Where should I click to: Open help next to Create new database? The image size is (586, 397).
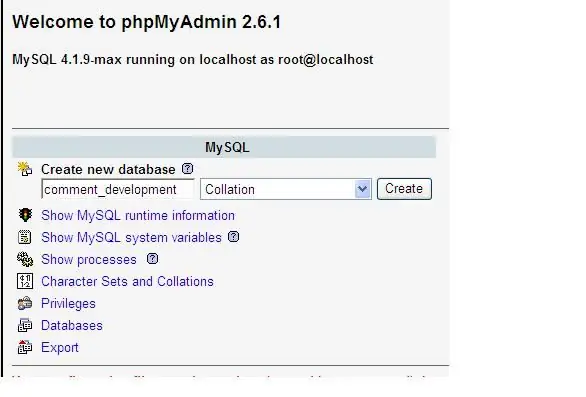(188, 169)
